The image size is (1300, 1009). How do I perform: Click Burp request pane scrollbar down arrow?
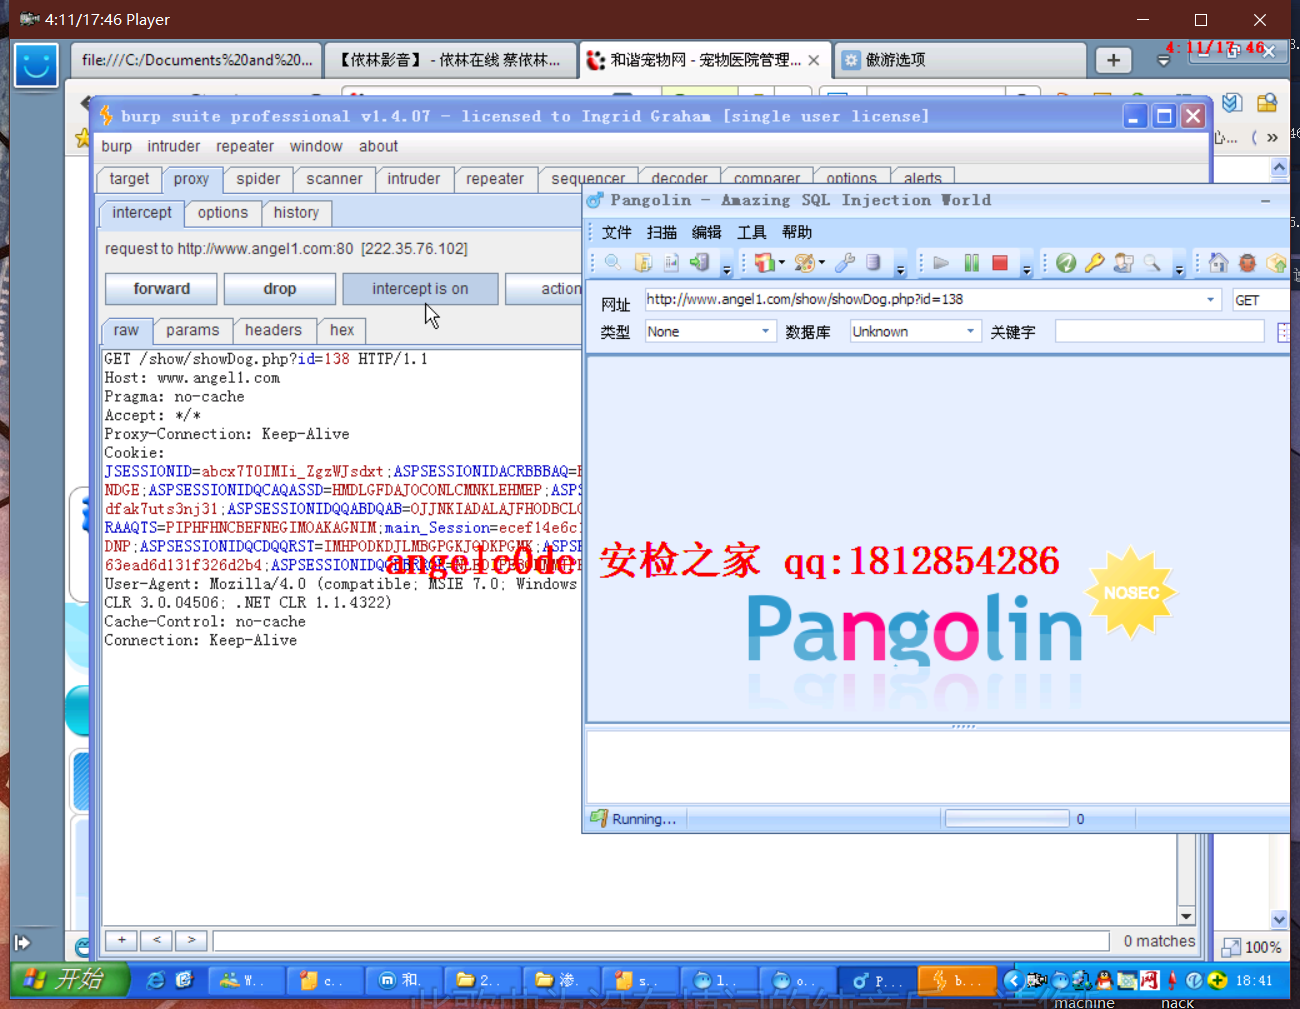1186,916
